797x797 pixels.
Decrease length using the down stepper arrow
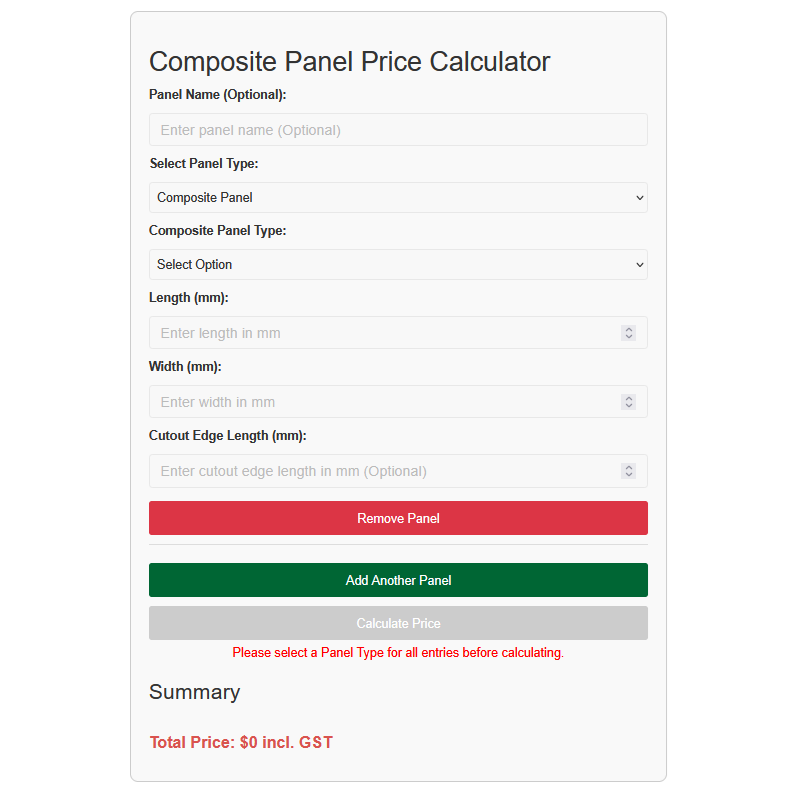click(x=629, y=337)
